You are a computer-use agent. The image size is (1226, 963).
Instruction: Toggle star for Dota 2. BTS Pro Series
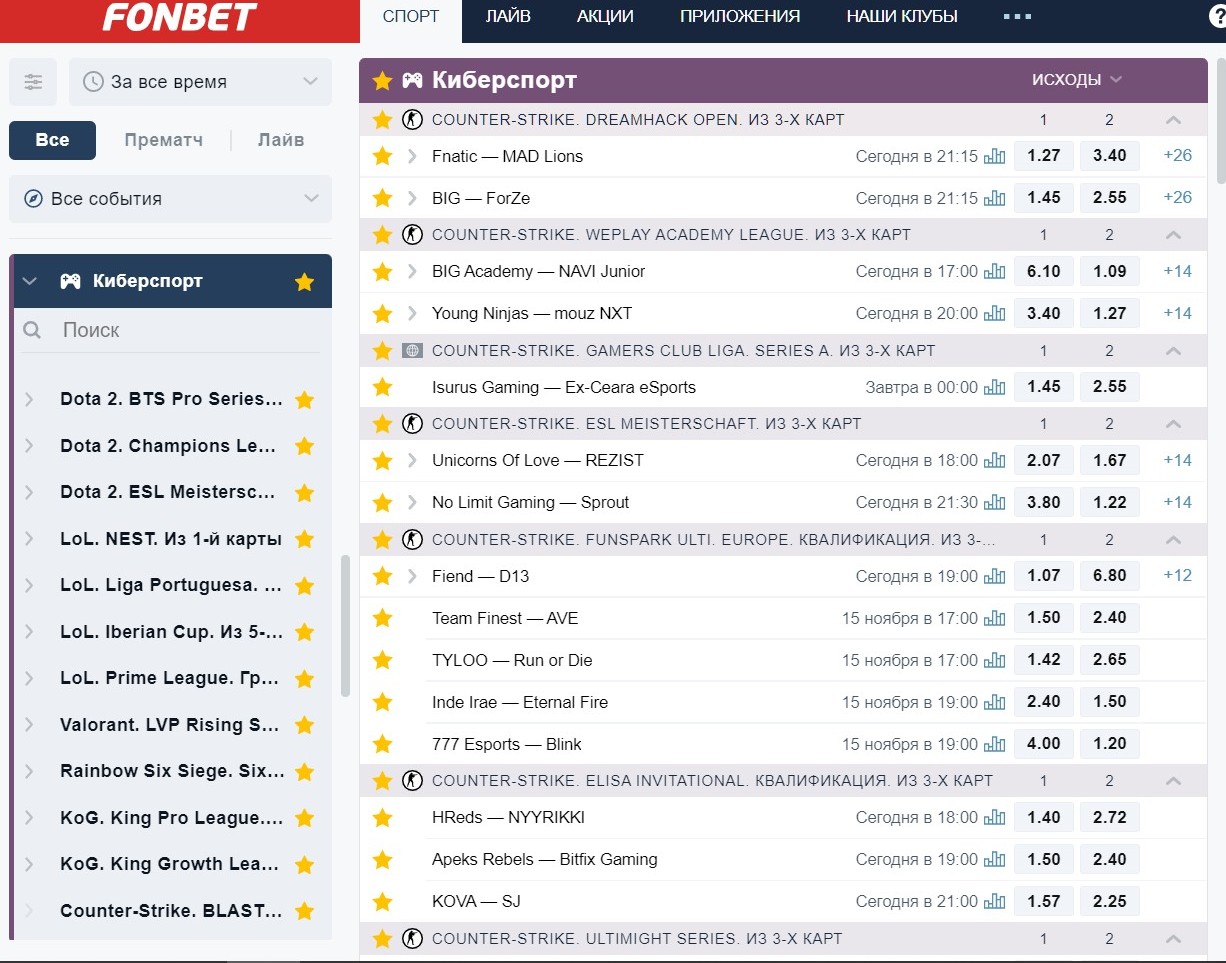305,400
